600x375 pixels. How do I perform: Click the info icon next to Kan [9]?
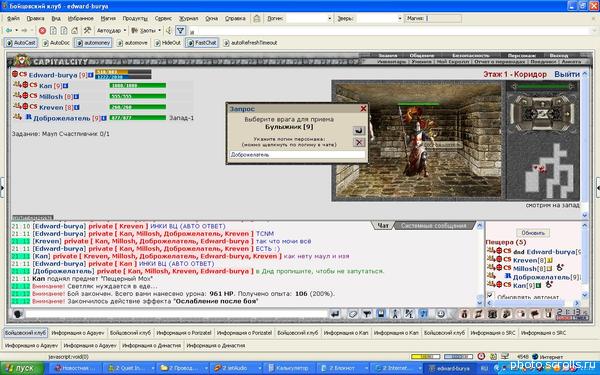[x=66, y=86]
